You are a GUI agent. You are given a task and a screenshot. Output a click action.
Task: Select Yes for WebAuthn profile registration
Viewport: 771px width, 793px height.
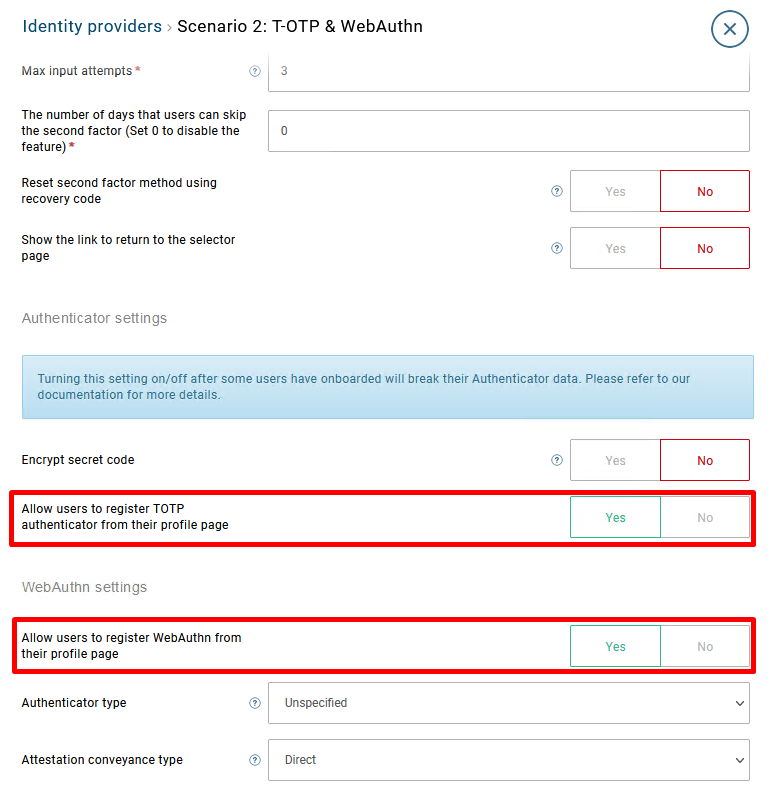coord(615,646)
